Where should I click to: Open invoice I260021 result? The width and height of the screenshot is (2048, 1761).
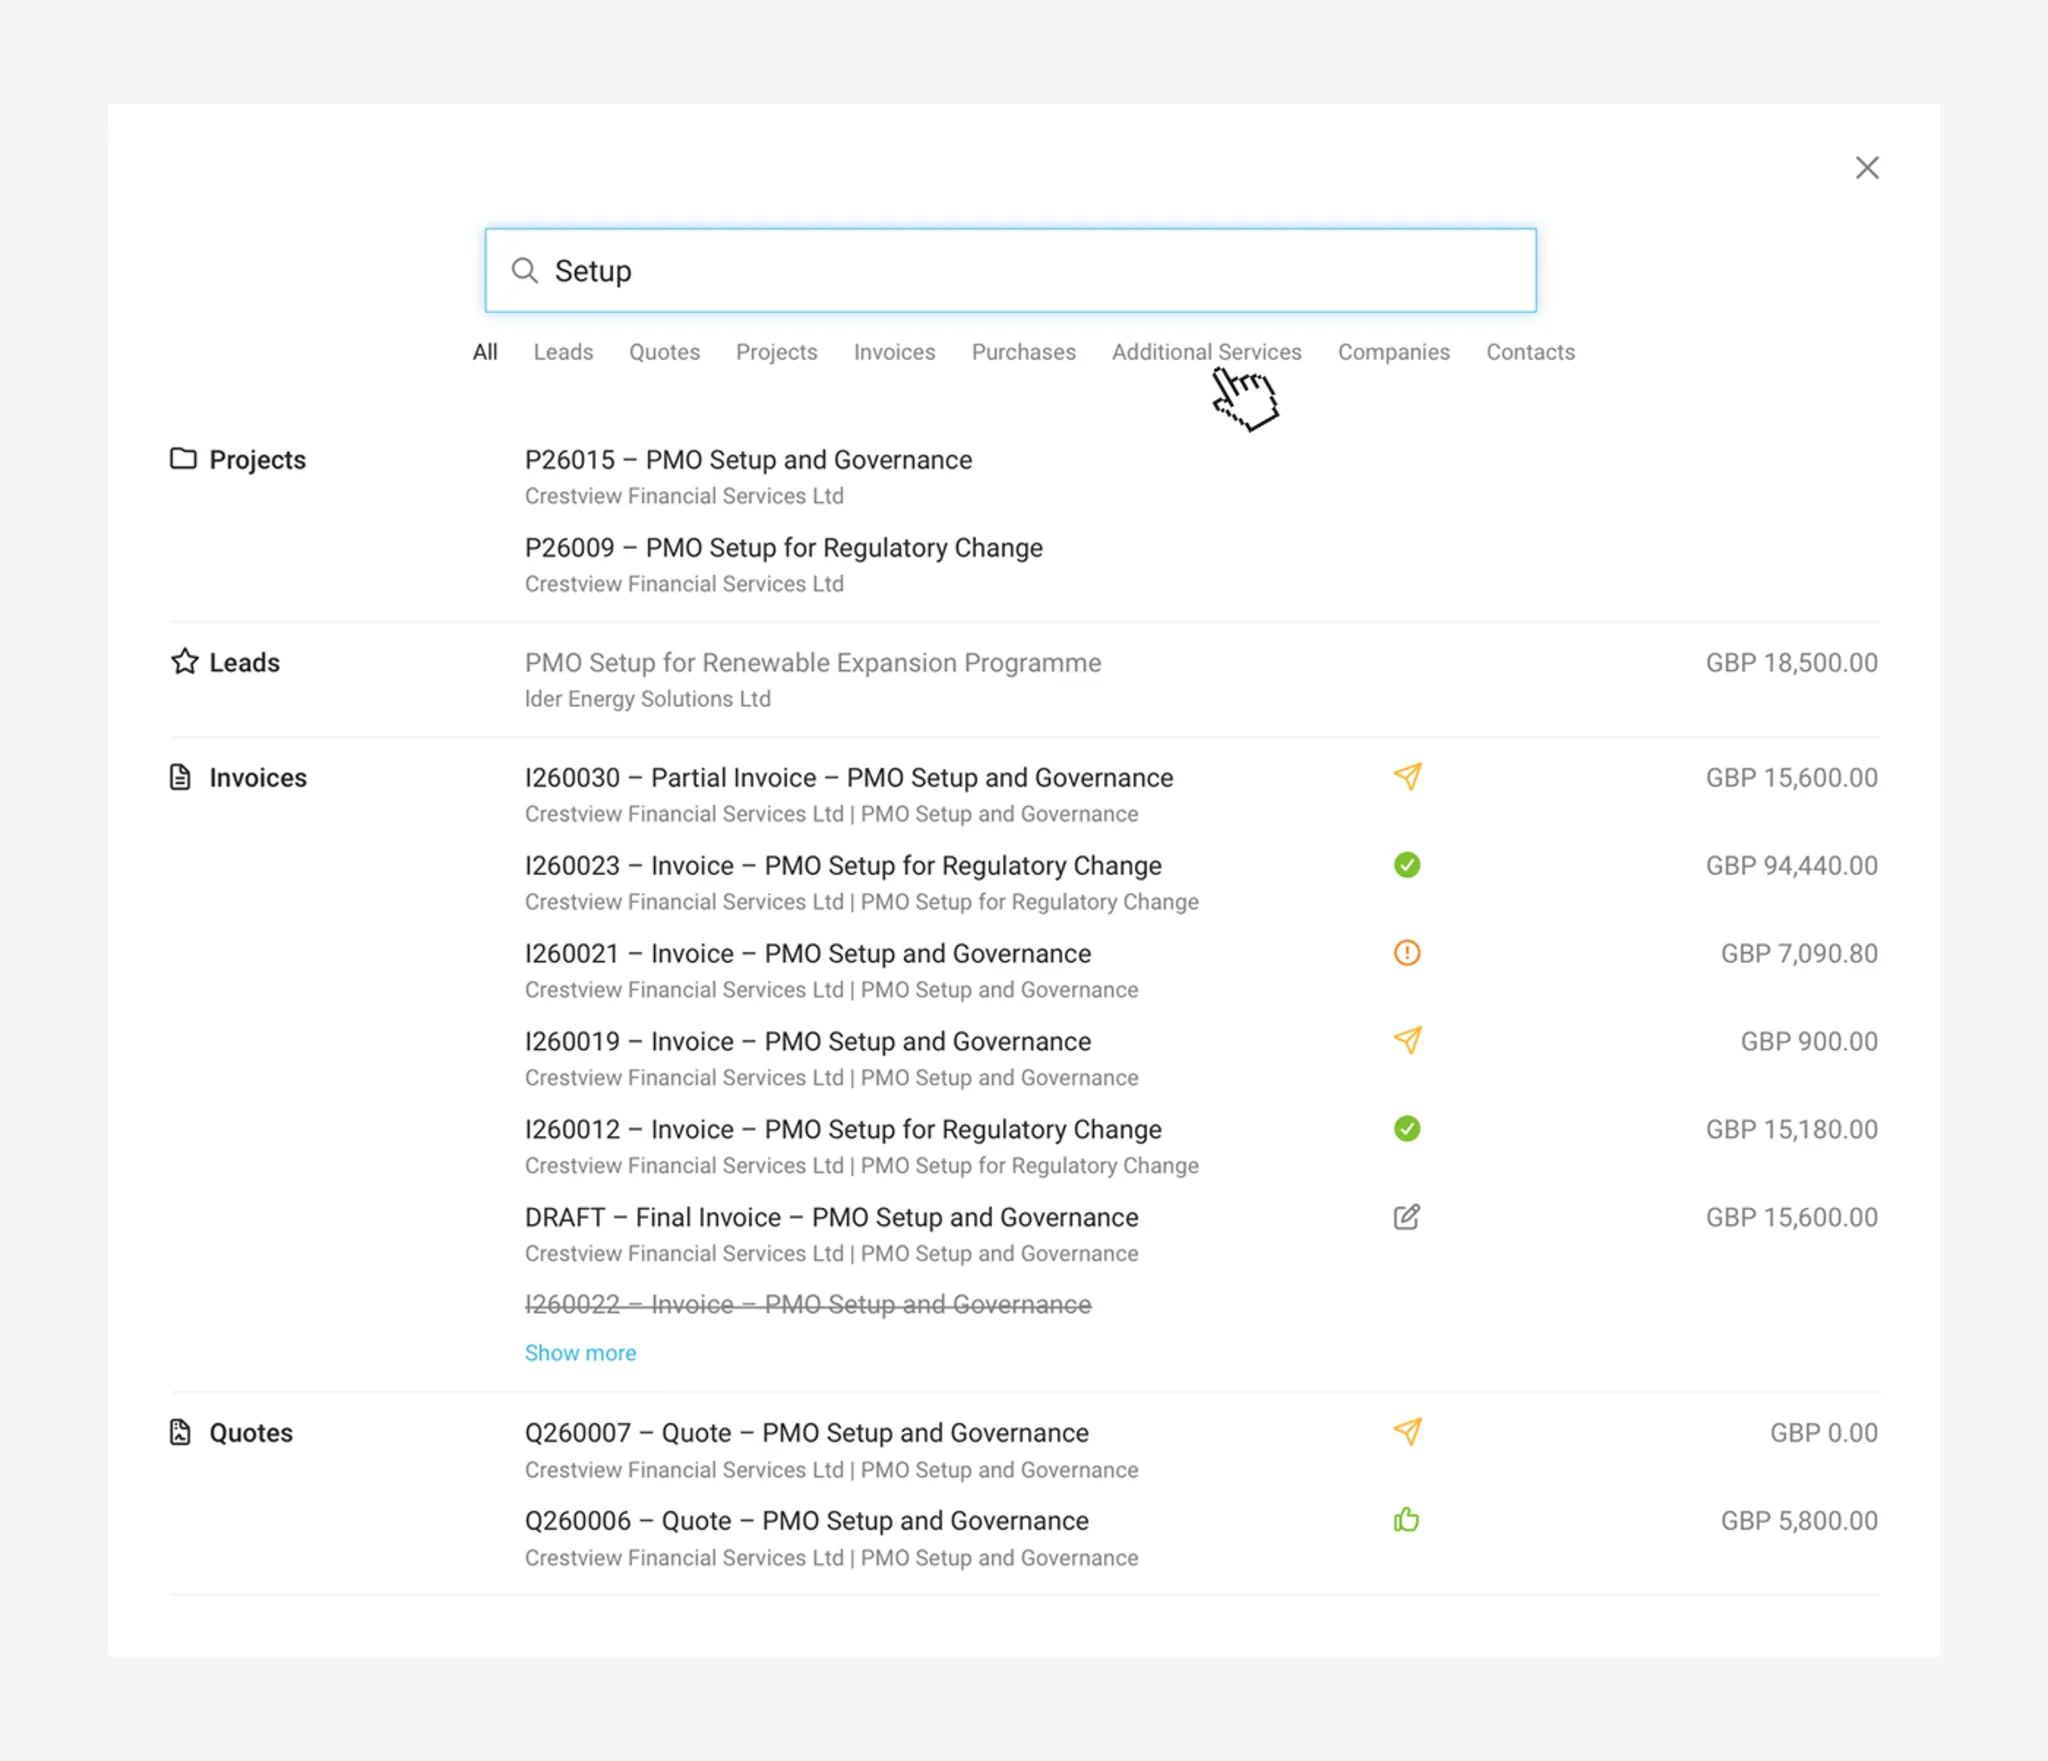[x=808, y=954]
